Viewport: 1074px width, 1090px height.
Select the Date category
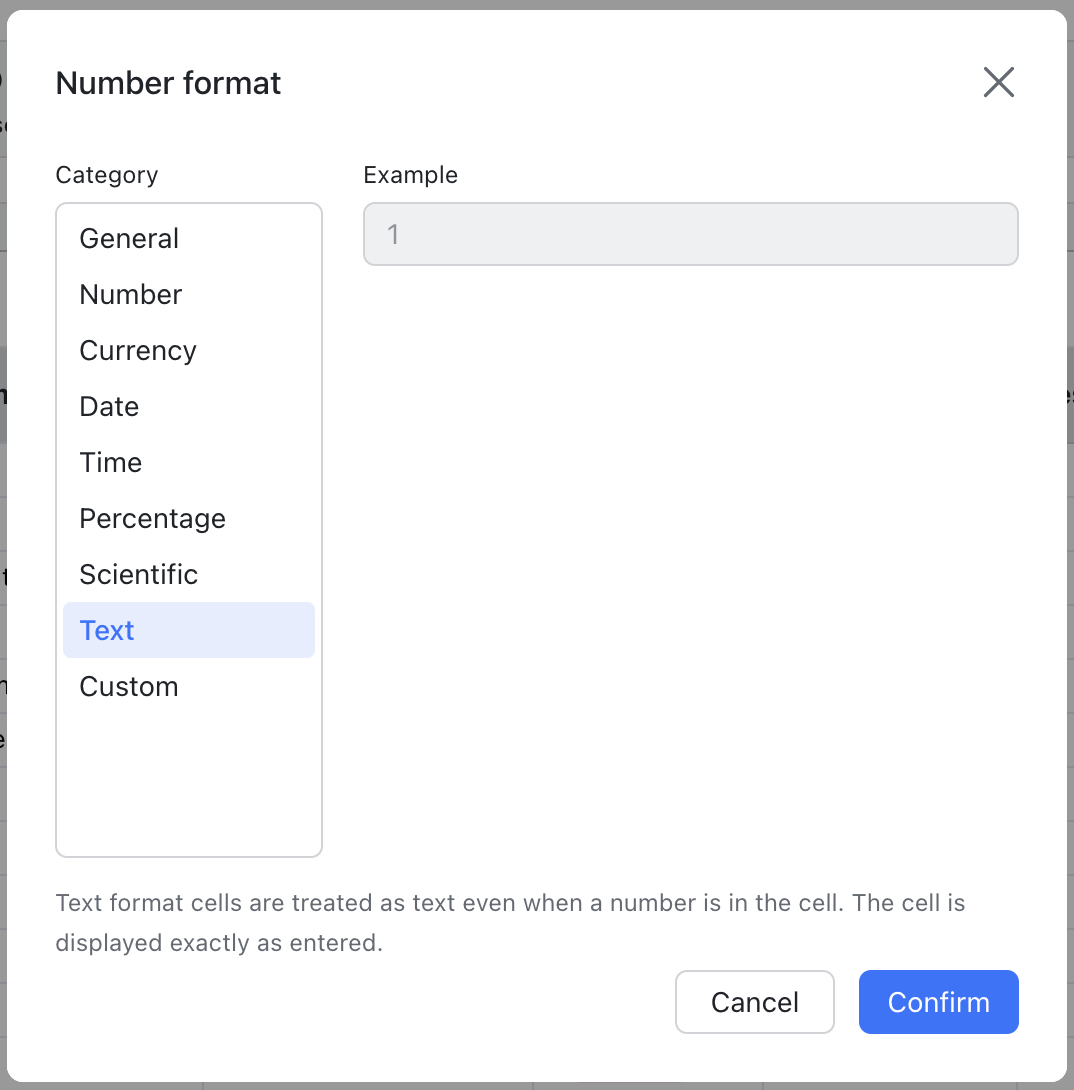109,406
